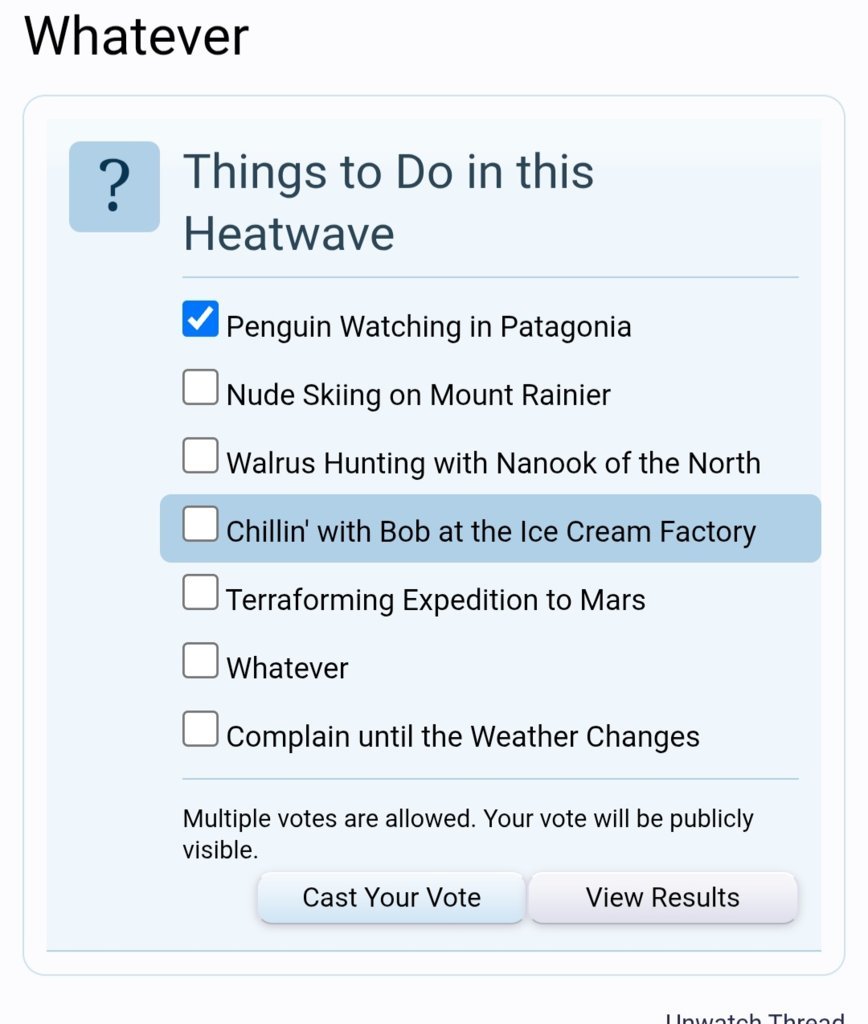
Task: Enable Terraforming Expedition to Mars option
Action: point(201,592)
